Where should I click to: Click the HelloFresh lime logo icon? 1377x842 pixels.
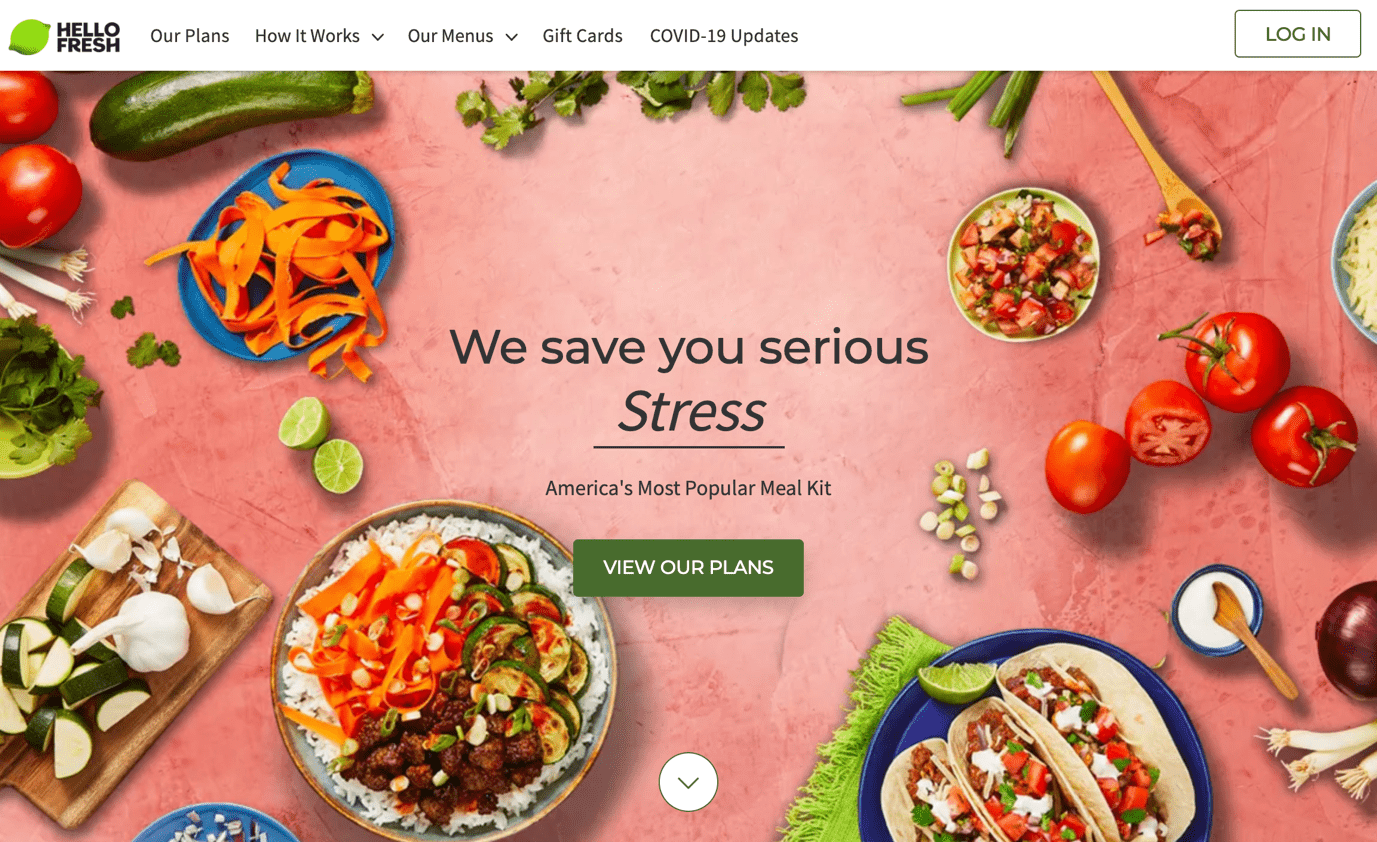pos(30,36)
